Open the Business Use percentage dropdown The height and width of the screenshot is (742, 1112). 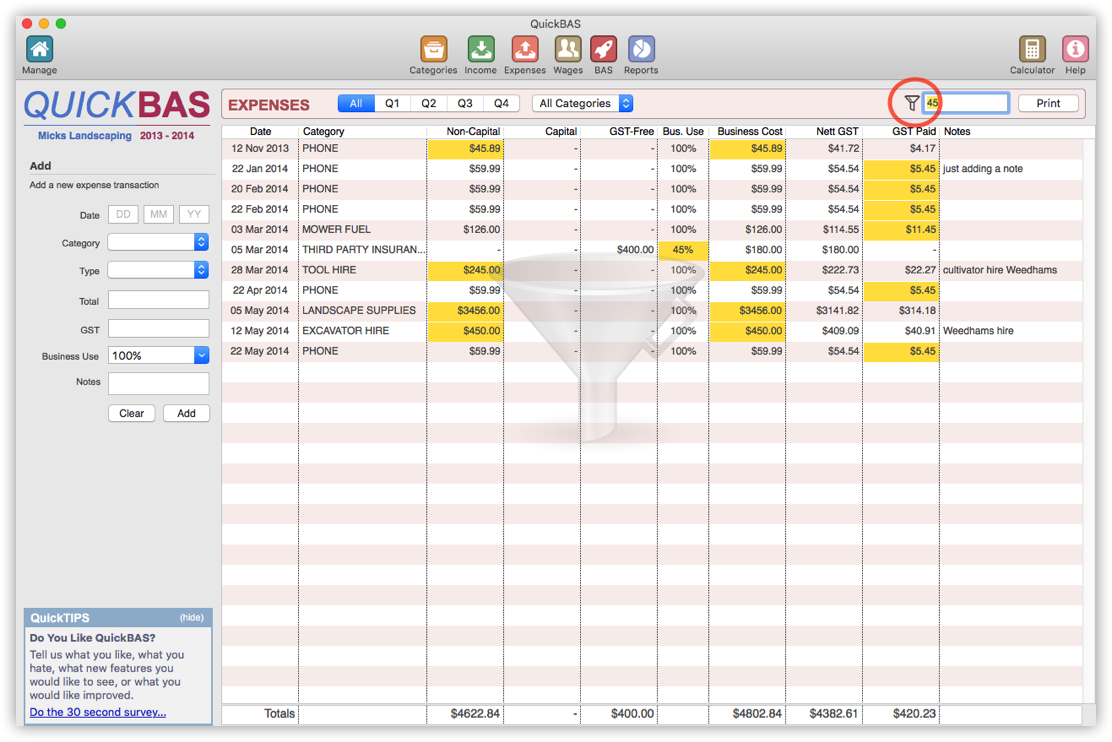coord(158,355)
